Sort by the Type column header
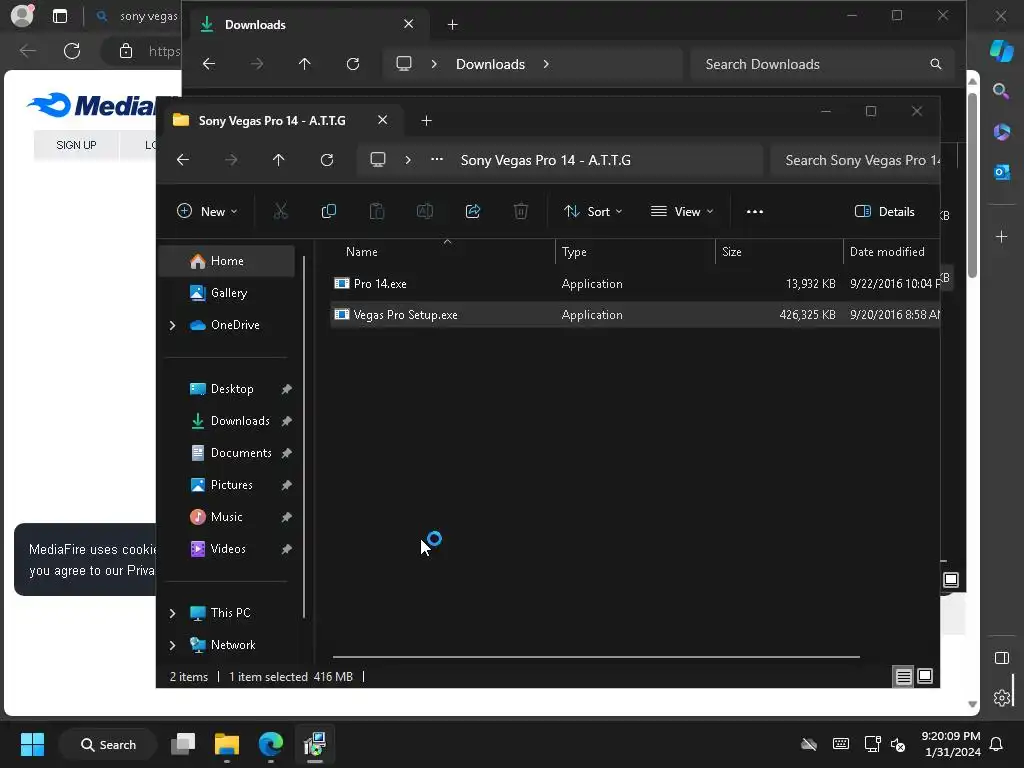The width and height of the screenshot is (1024, 768). pyautogui.click(x=574, y=252)
